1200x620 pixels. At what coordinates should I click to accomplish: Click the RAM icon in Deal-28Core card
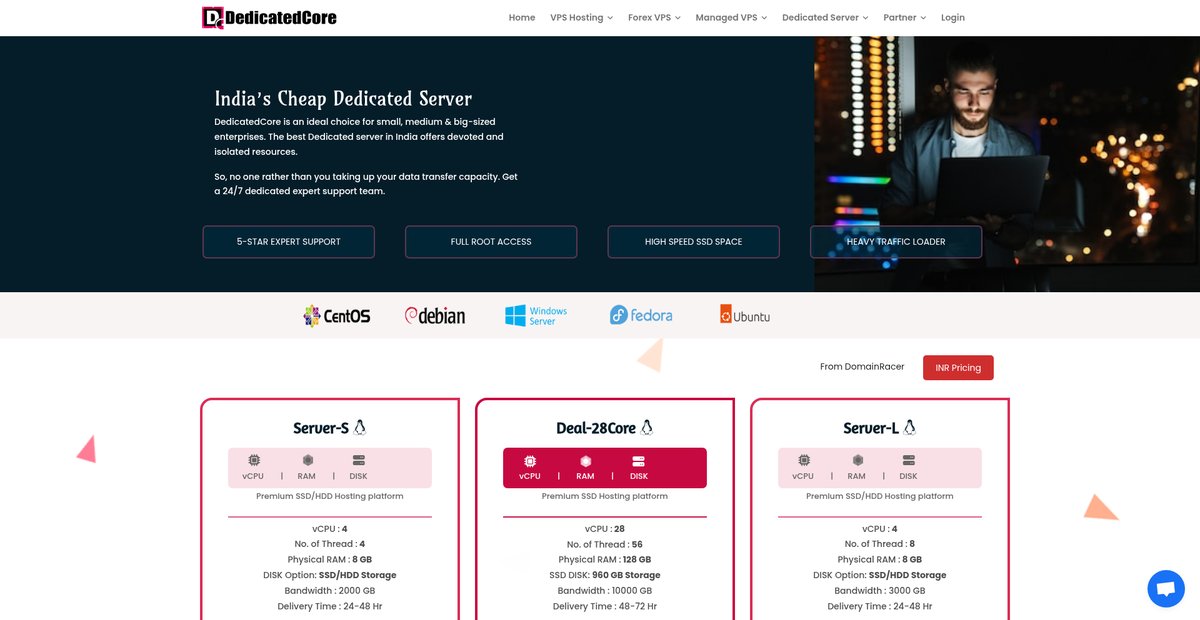pyautogui.click(x=585, y=460)
